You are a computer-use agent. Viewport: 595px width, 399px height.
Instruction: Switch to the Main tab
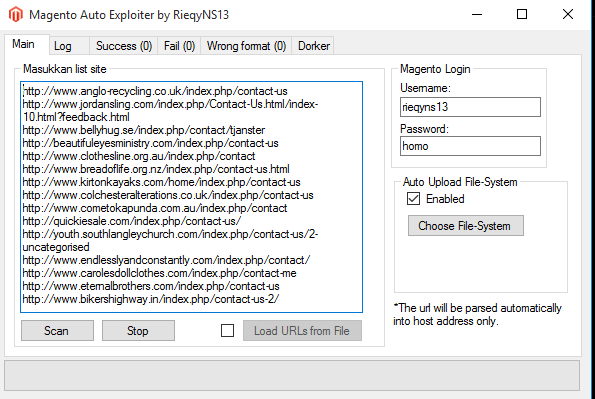(27, 44)
